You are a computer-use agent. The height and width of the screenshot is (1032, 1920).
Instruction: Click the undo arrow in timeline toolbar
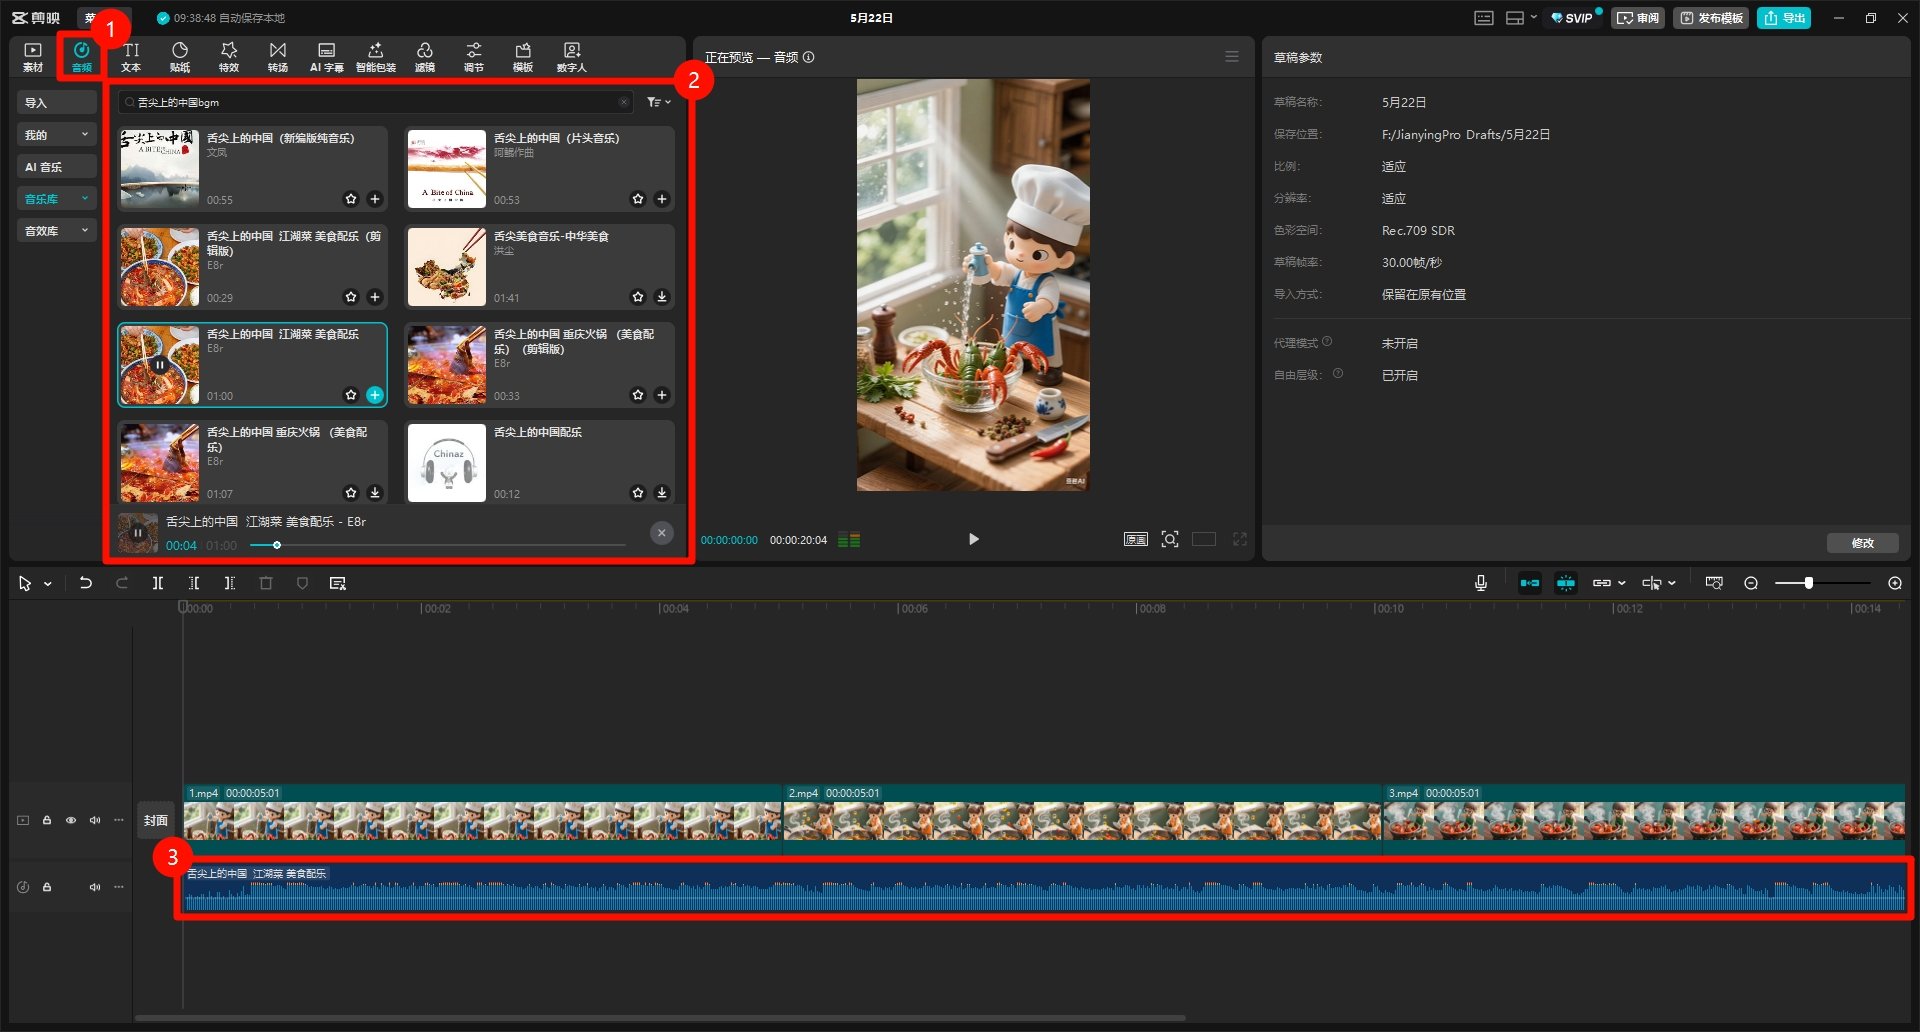click(x=86, y=583)
